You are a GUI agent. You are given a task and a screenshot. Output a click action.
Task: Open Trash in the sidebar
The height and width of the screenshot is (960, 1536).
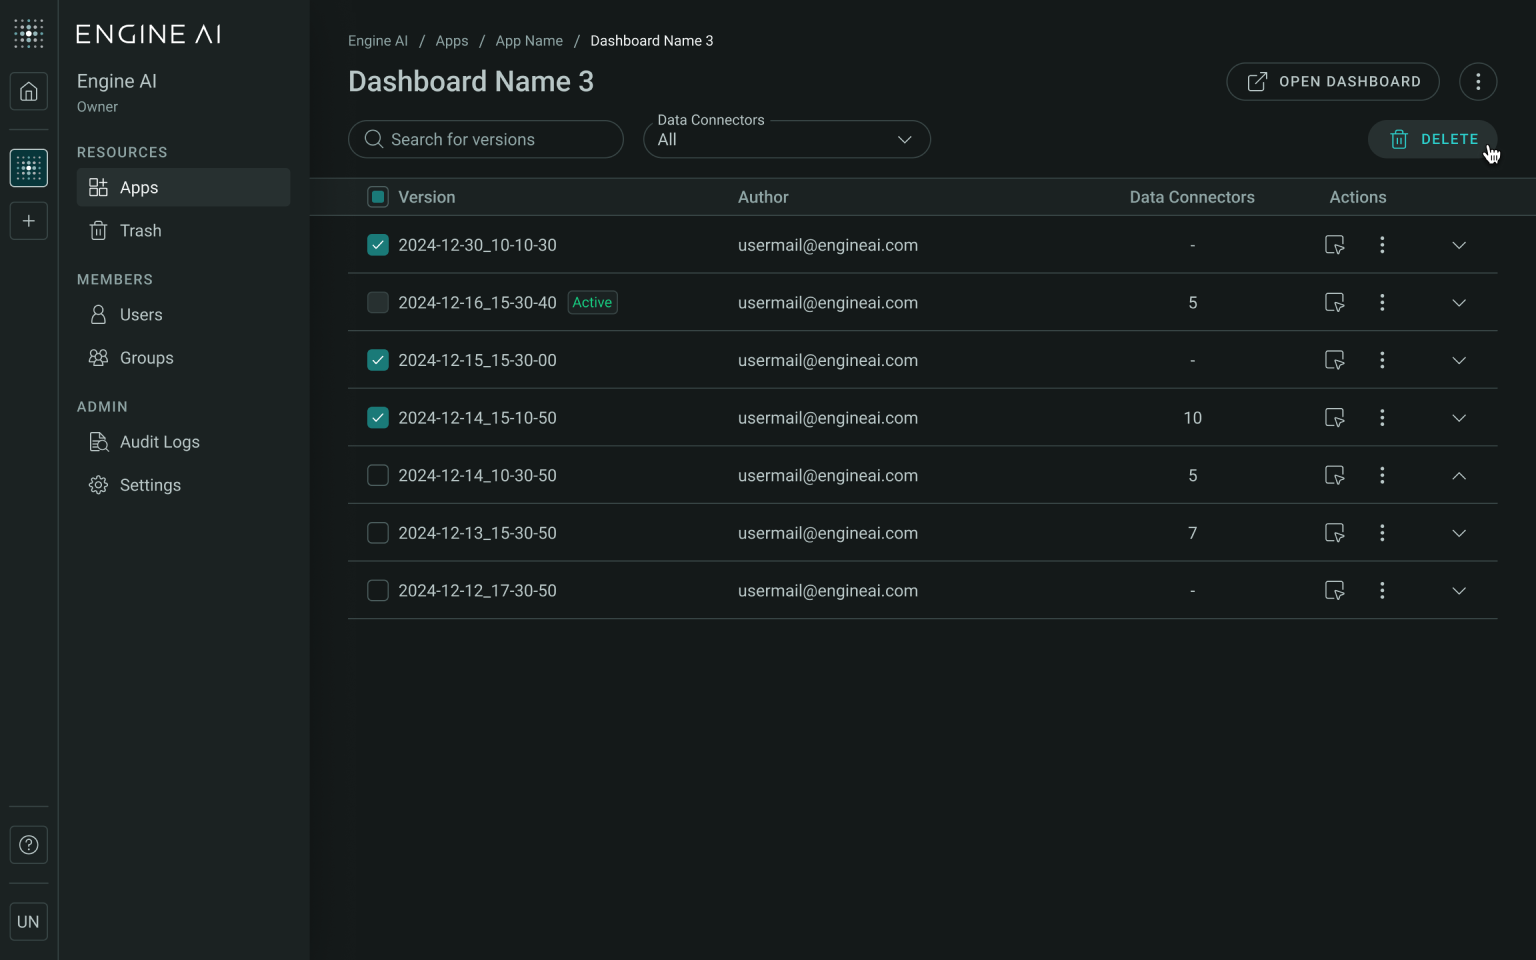click(x=183, y=231)
